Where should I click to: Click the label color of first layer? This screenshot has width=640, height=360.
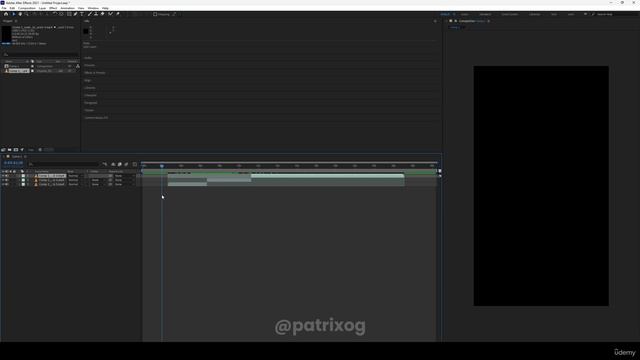point(23,176)
